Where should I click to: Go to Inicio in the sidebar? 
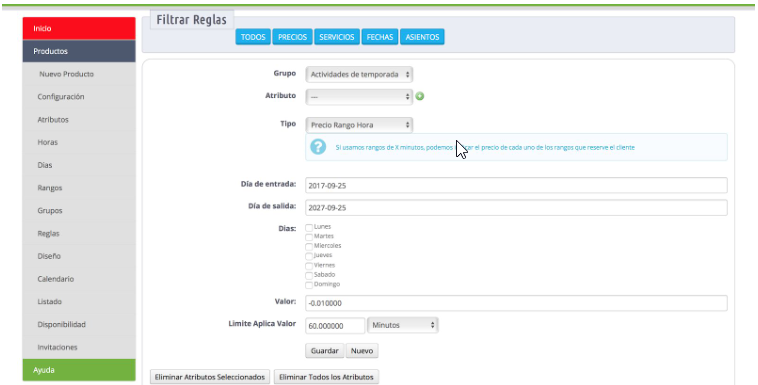tap(79, 29)
